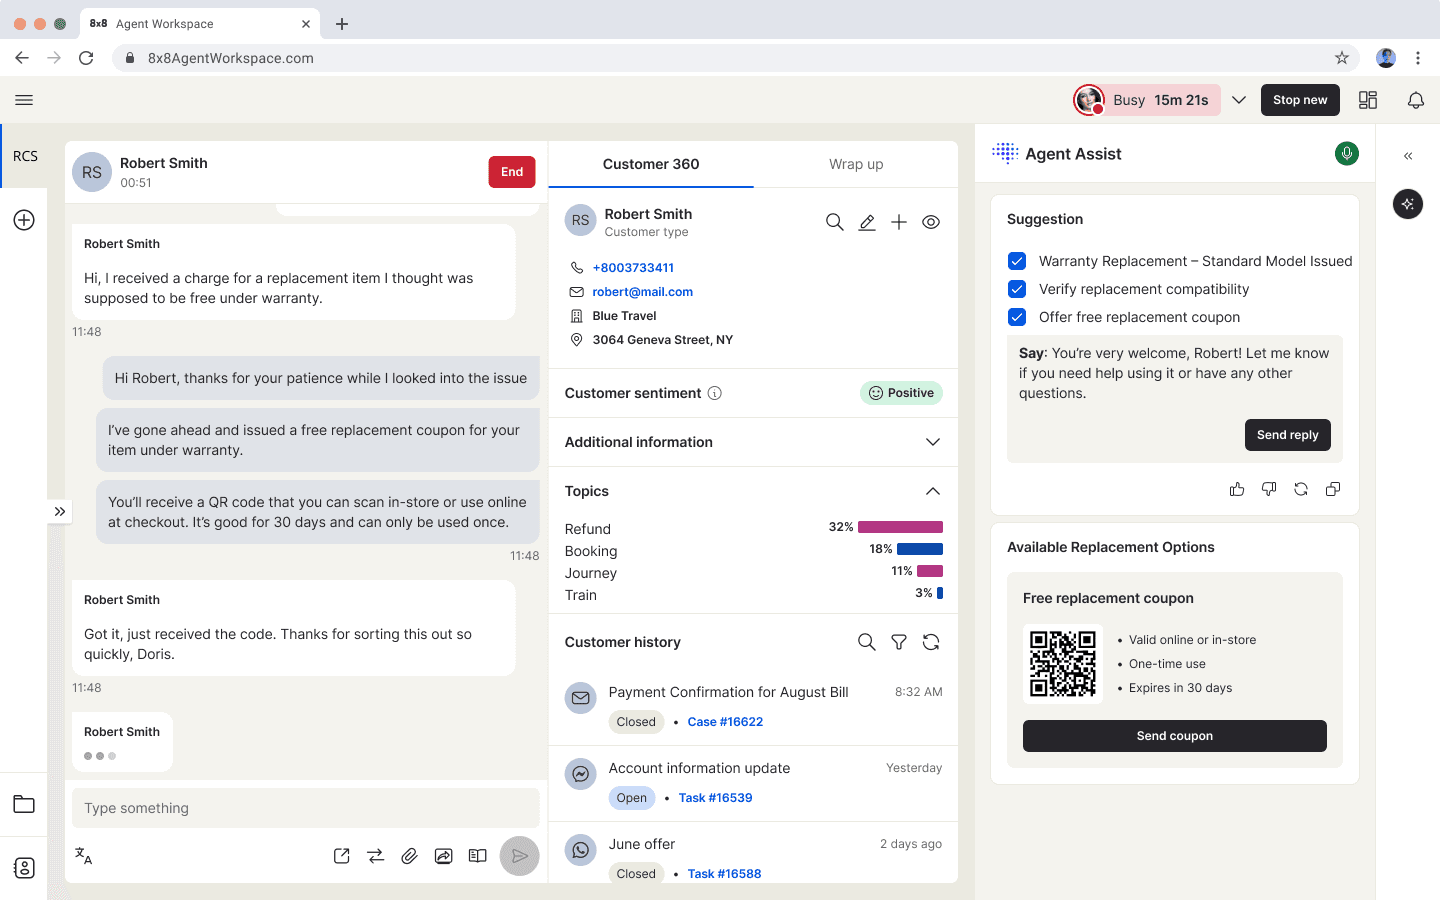Open the translate language icon

84,856
